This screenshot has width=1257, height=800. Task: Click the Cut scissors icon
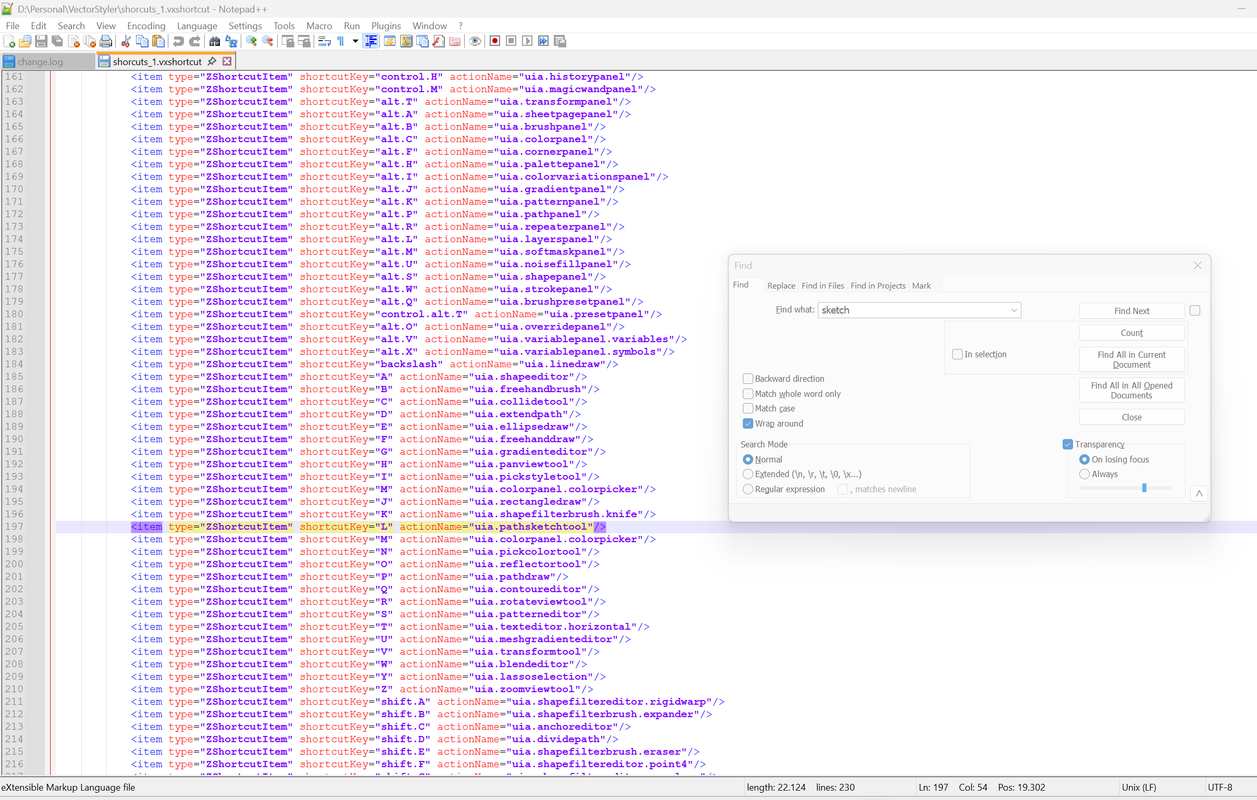(x=125, y=41)
